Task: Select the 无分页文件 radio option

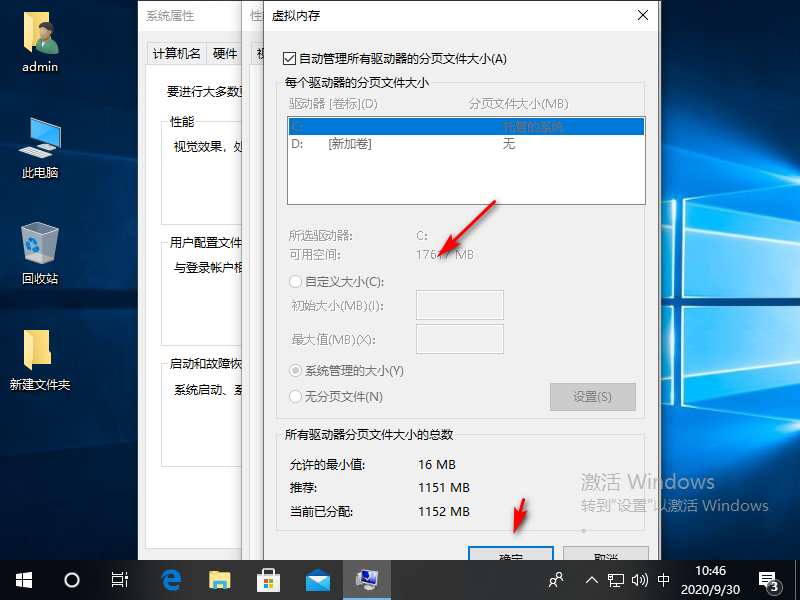Action: (x=296, y=396)
